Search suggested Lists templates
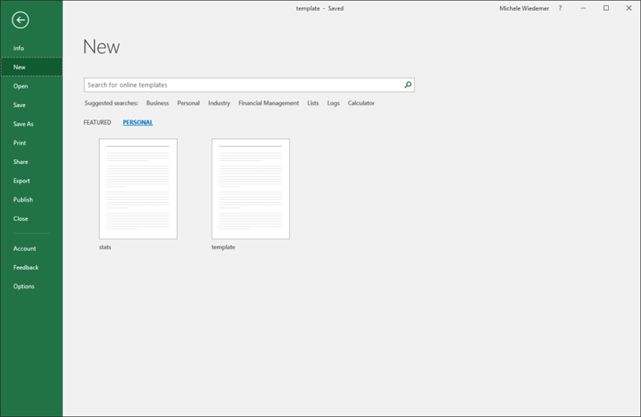 (313, 103)
